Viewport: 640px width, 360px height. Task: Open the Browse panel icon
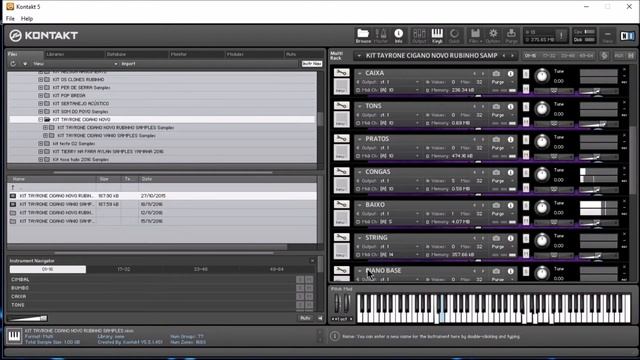pyautogui.click(x=363, y=36)
